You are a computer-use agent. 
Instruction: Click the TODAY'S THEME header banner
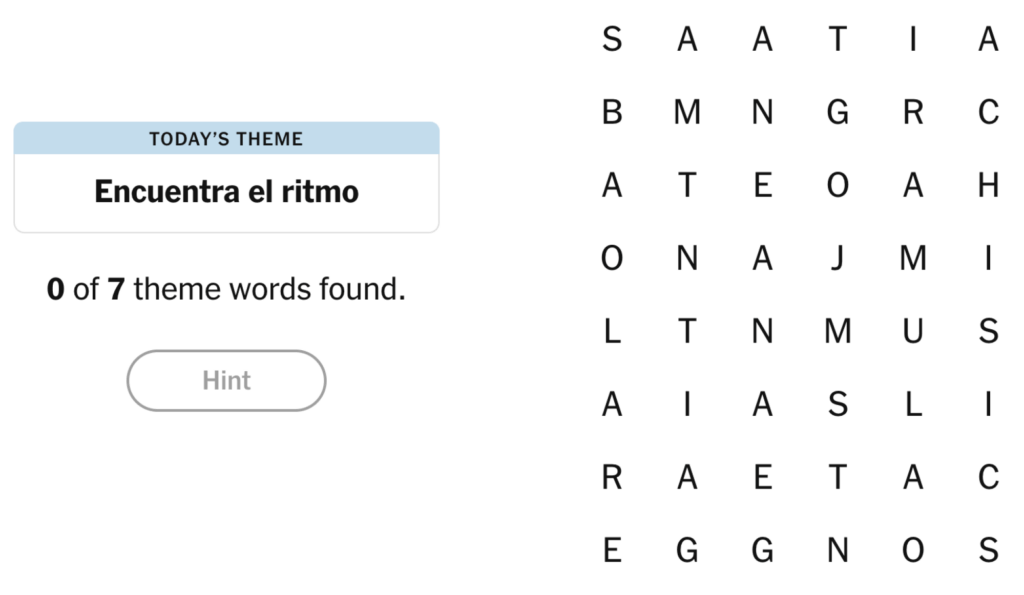(226, 139)
